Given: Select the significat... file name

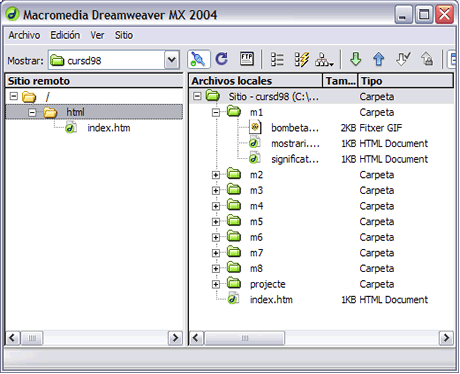Looking at the screenshot, I should click(x=295, y=159).
